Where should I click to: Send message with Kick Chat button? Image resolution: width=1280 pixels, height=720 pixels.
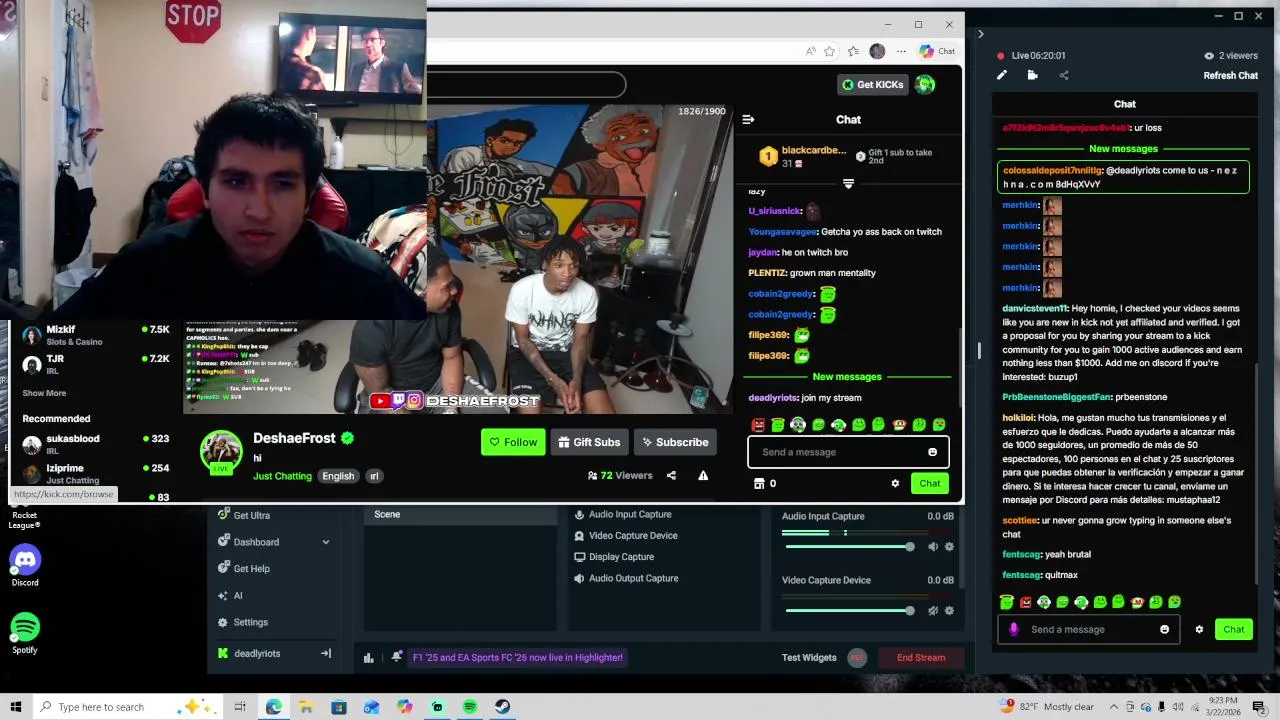pos(930,483)
